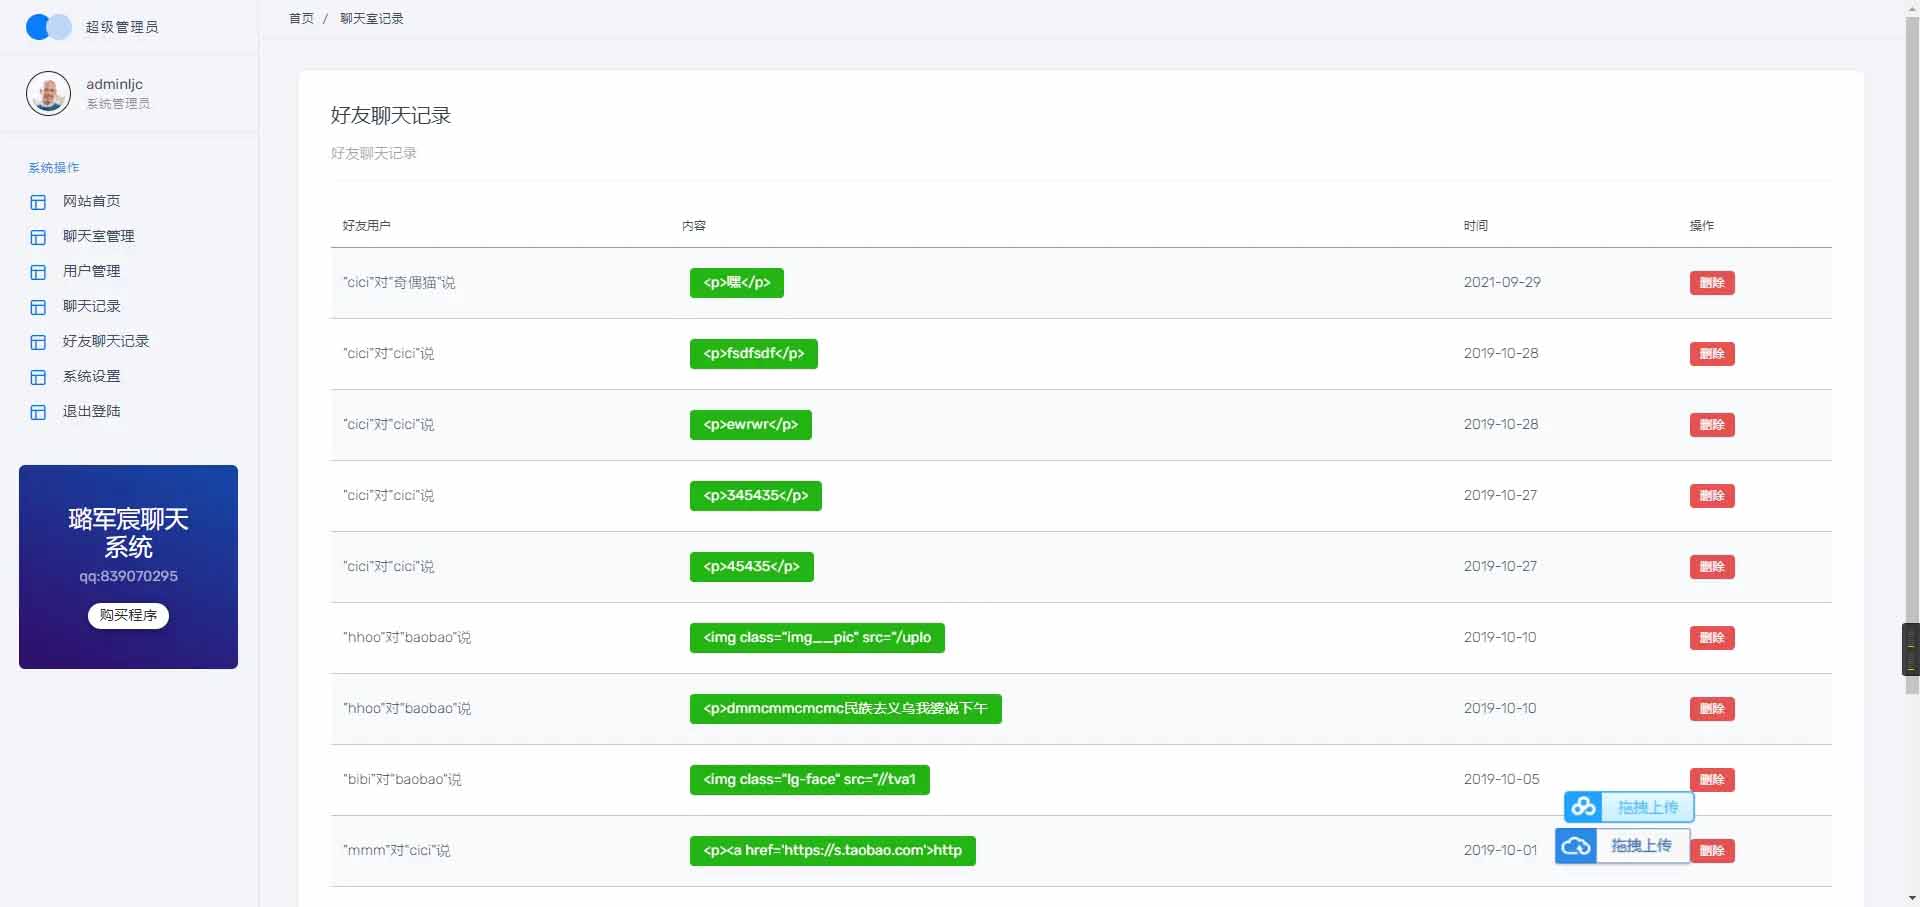Viewport: 1920px width, 907px height.
Task: Delete the record containing fsdfsdf
Action: click(x=1711, y=354)
